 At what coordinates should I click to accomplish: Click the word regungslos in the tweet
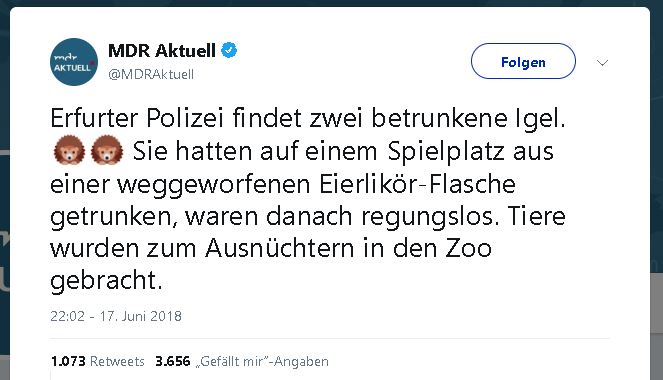430,217
